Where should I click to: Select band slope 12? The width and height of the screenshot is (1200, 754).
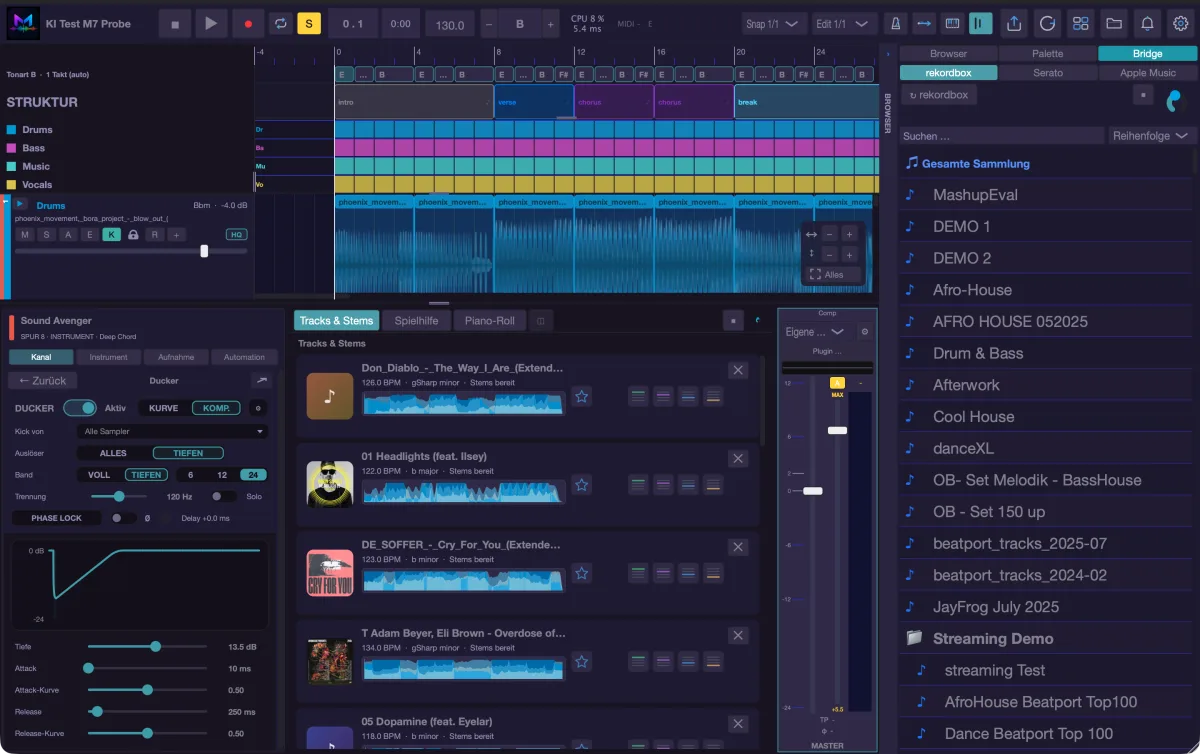[222, 475]
